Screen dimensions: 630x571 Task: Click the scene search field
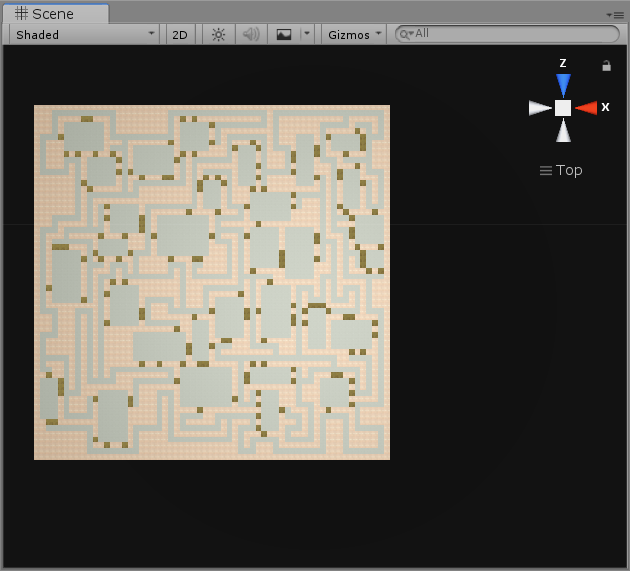(x=507, y=34)
